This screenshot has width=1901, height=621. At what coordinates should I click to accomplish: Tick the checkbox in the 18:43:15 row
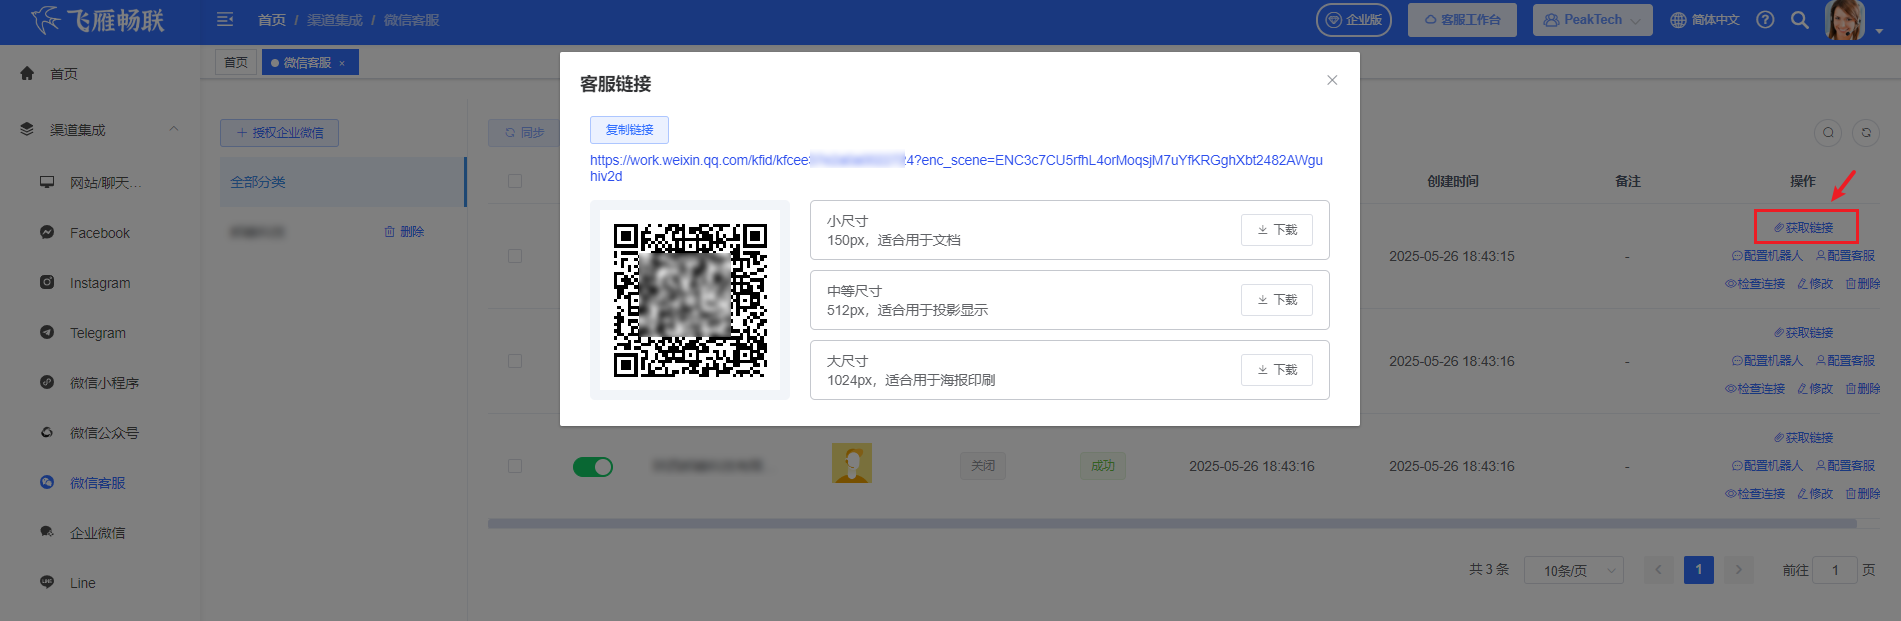pos(515,256)
